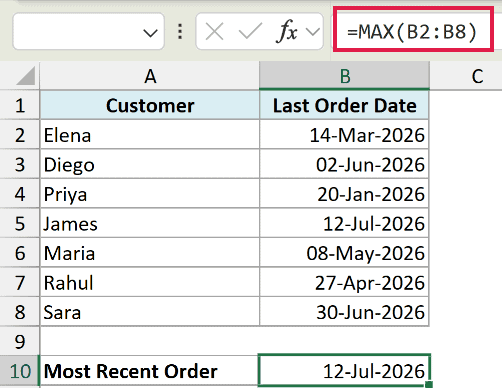Click the formula bar containing =MAX(B2:B8)
This screenshot has height=388, width=502.
click(413, 31)
